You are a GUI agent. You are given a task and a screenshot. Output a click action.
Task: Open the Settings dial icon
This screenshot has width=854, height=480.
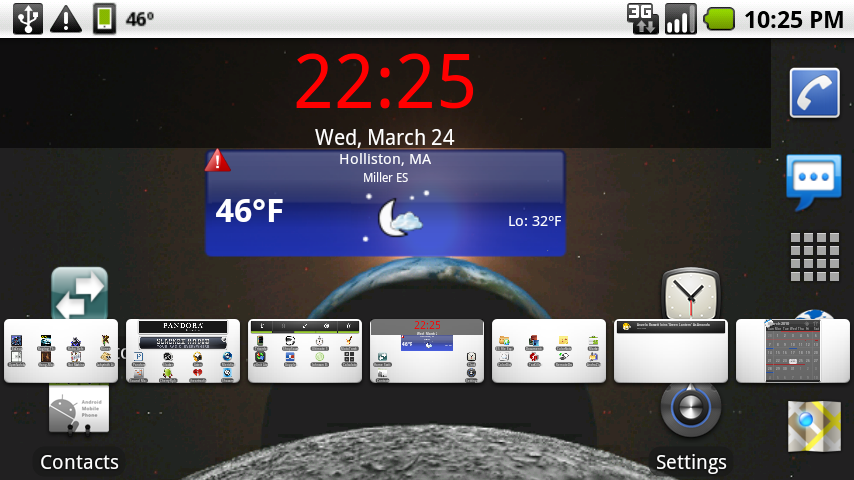tap(691, 410)
